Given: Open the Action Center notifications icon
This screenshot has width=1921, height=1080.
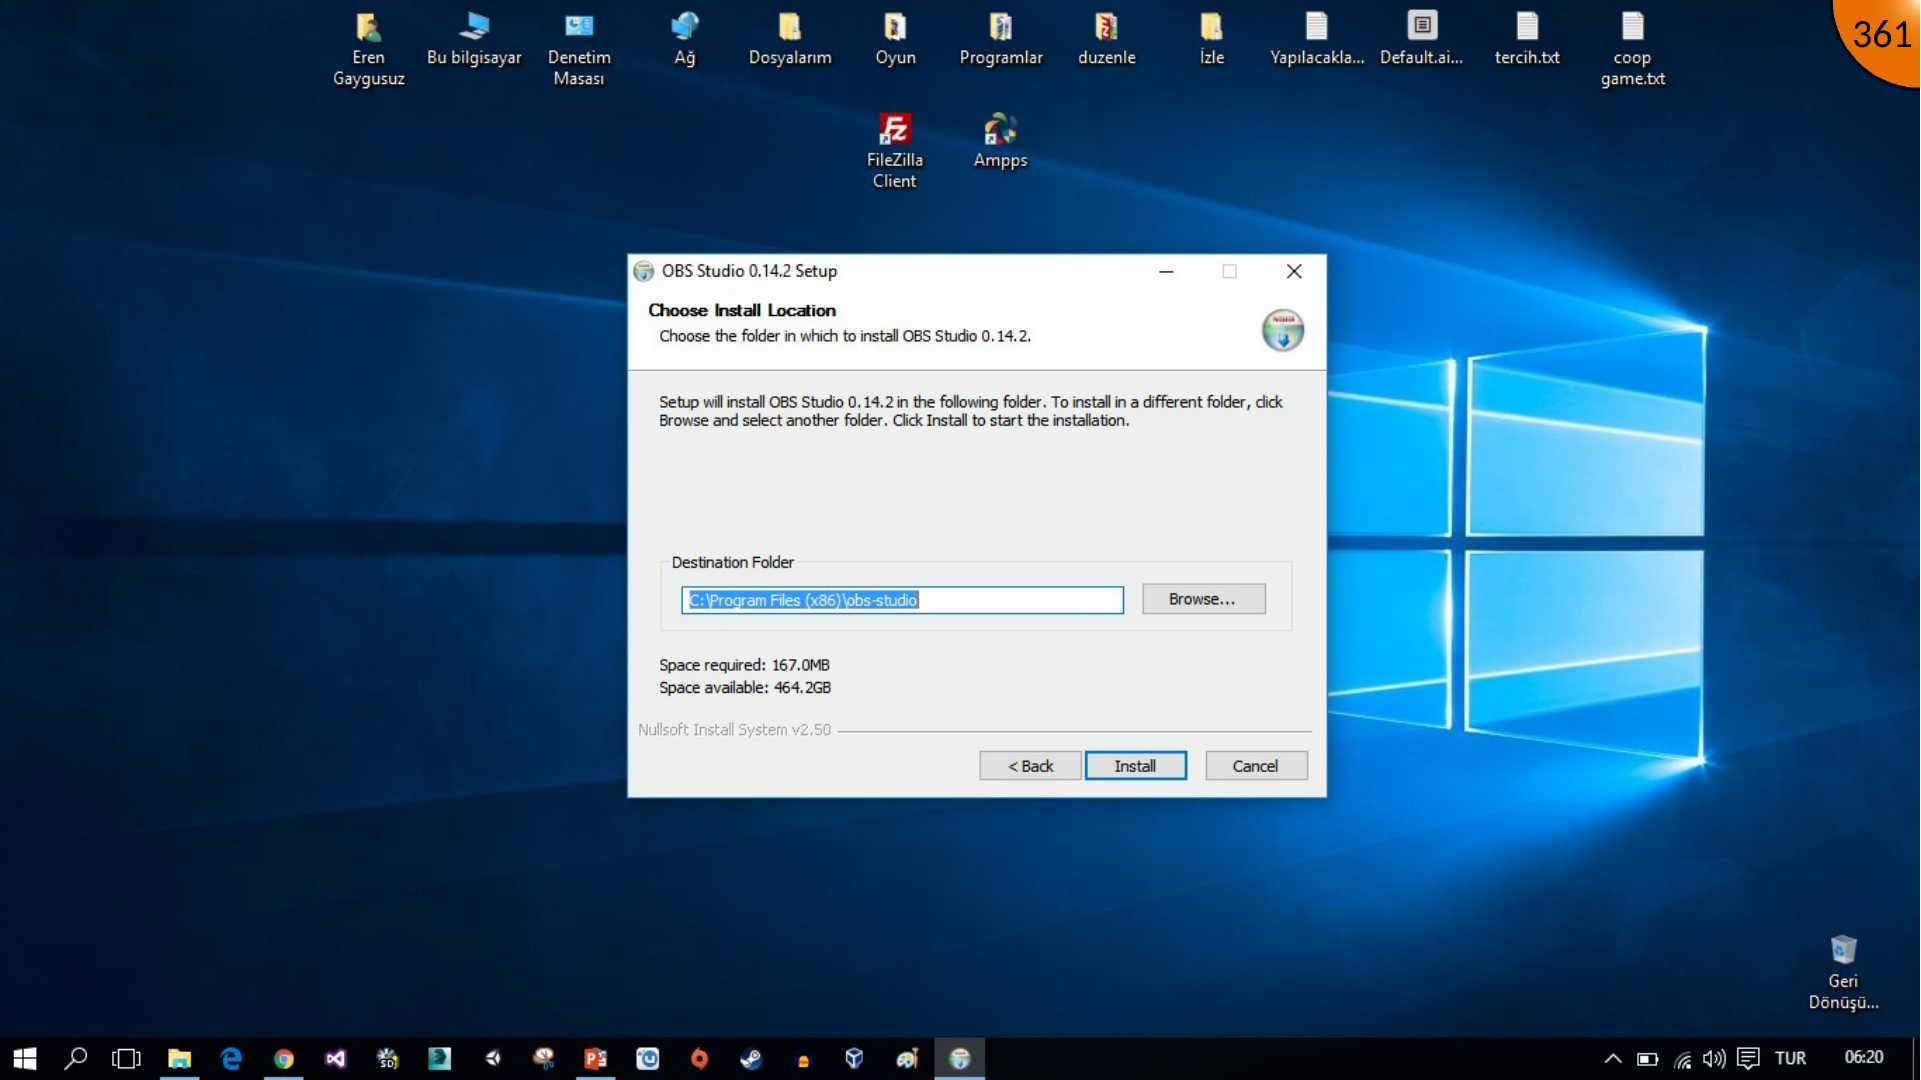Looking at the screenshot, I should point(1748,1058).
